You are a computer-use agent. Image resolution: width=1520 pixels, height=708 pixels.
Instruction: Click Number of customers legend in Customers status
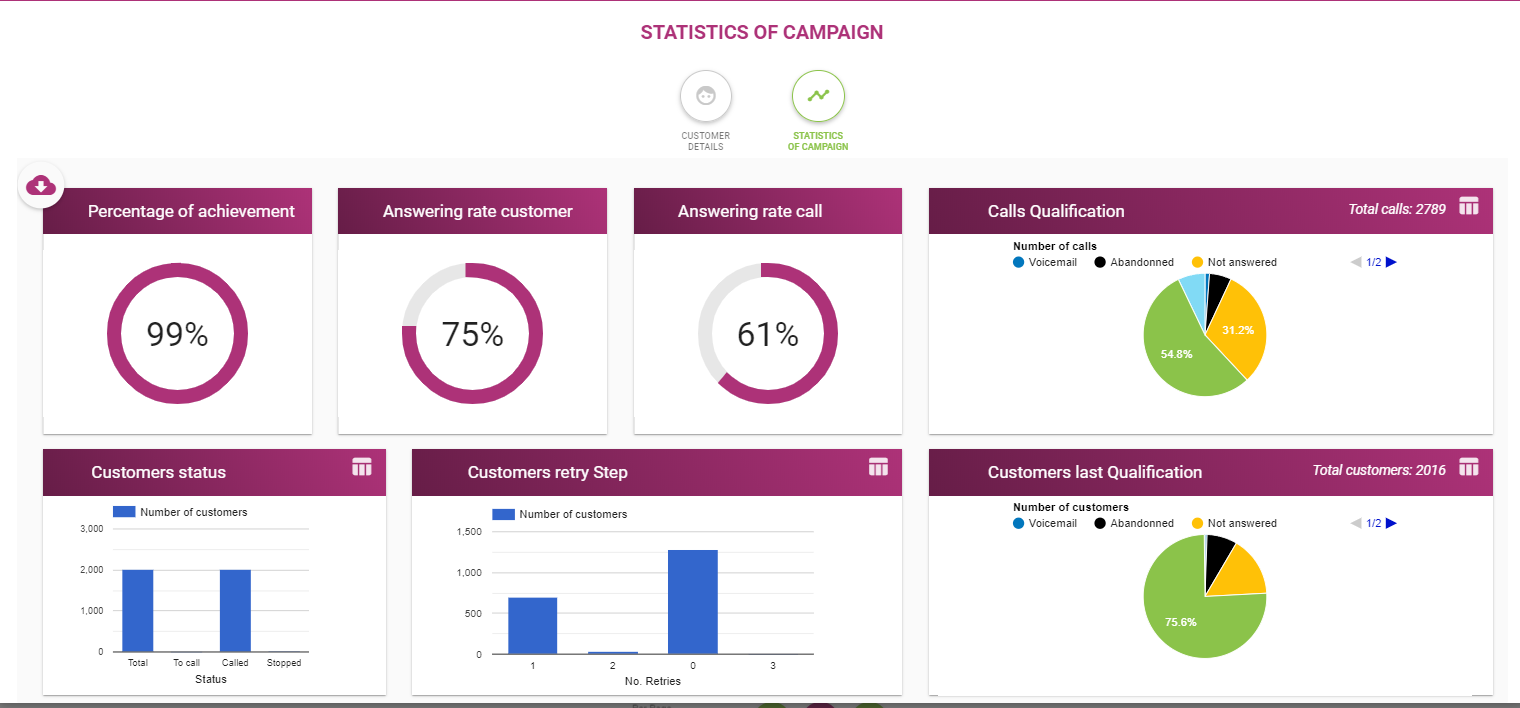180,512
